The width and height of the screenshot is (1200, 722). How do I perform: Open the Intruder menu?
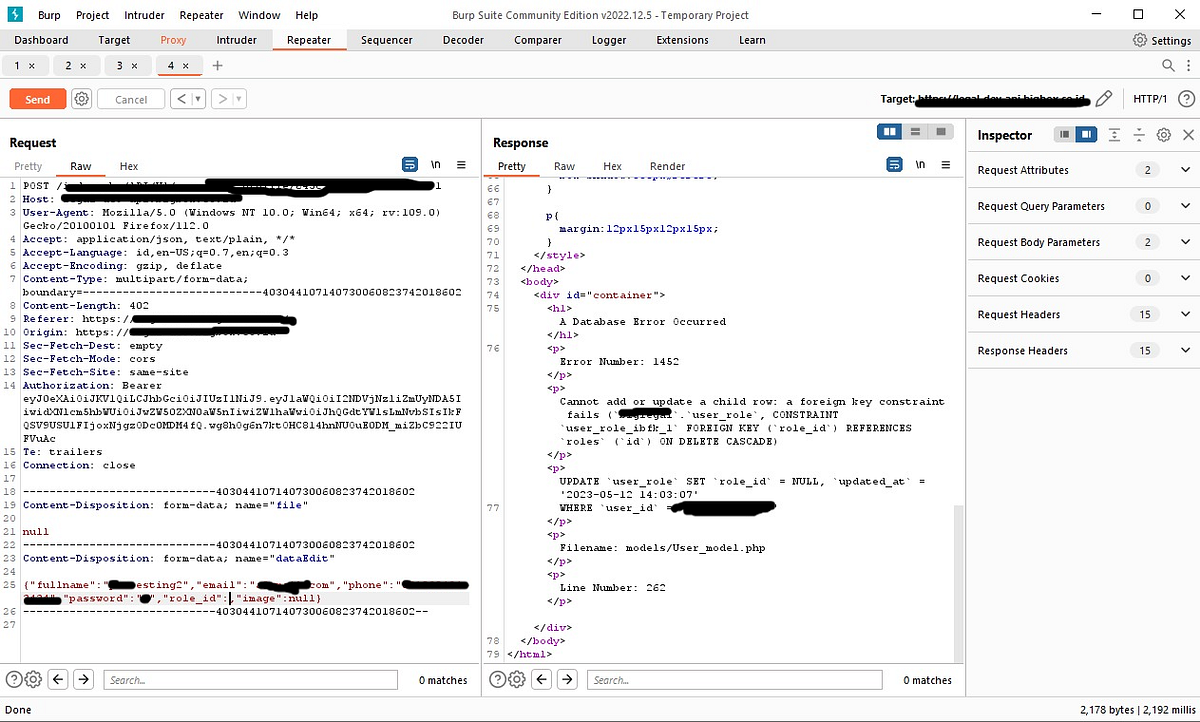[x=143, y=14]
